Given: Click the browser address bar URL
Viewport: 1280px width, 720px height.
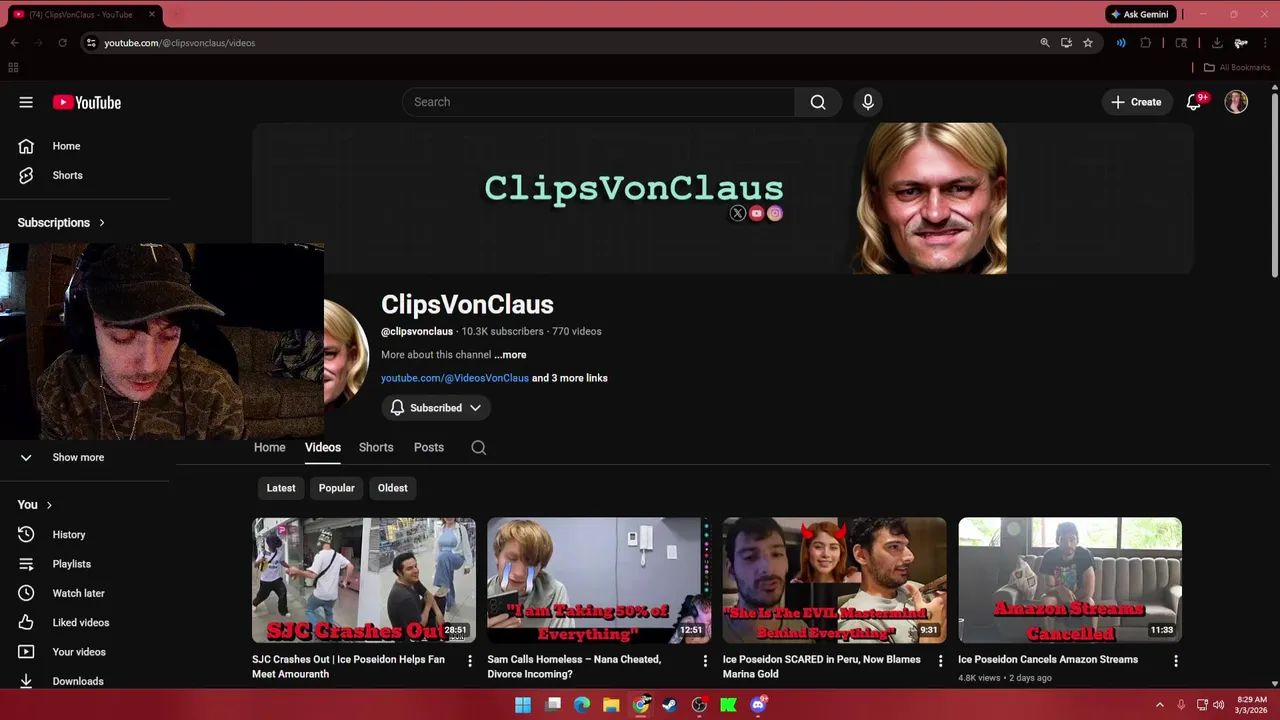Looking at the screenshot, I should [180, 43].
